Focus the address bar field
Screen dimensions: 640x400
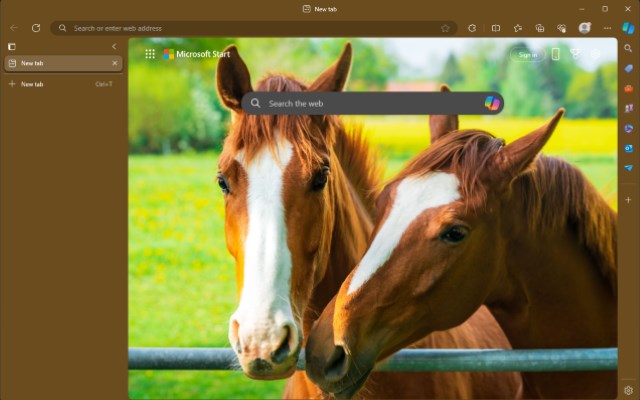point(253,28)
